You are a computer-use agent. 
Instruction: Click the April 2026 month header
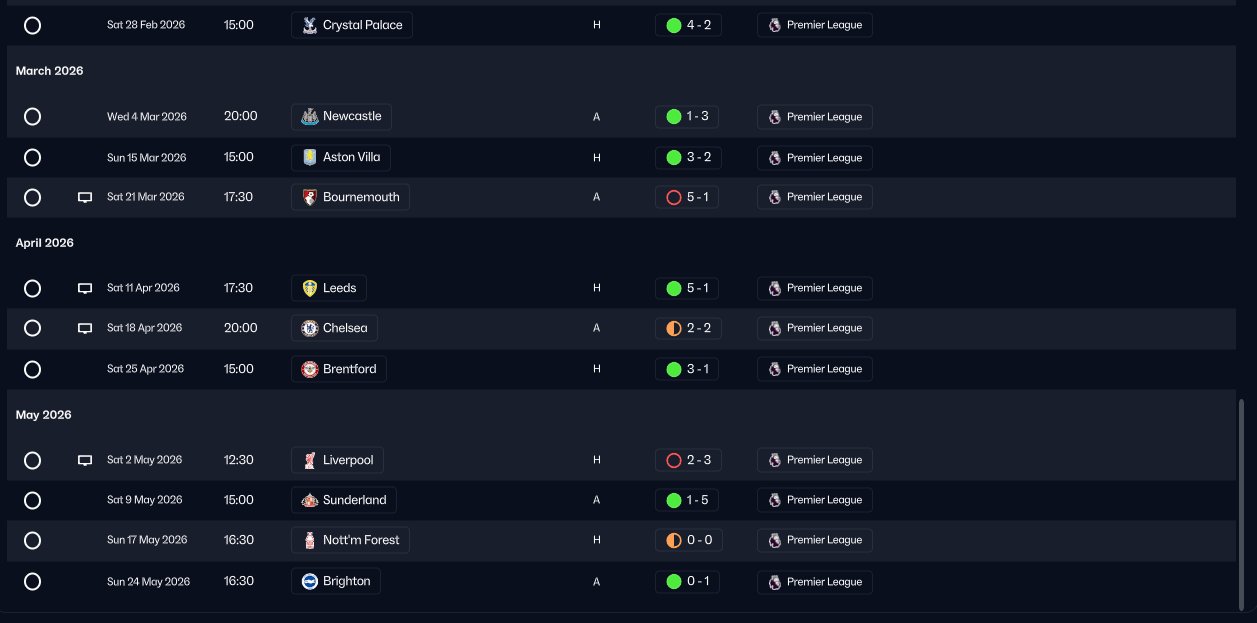coord(45,243)
